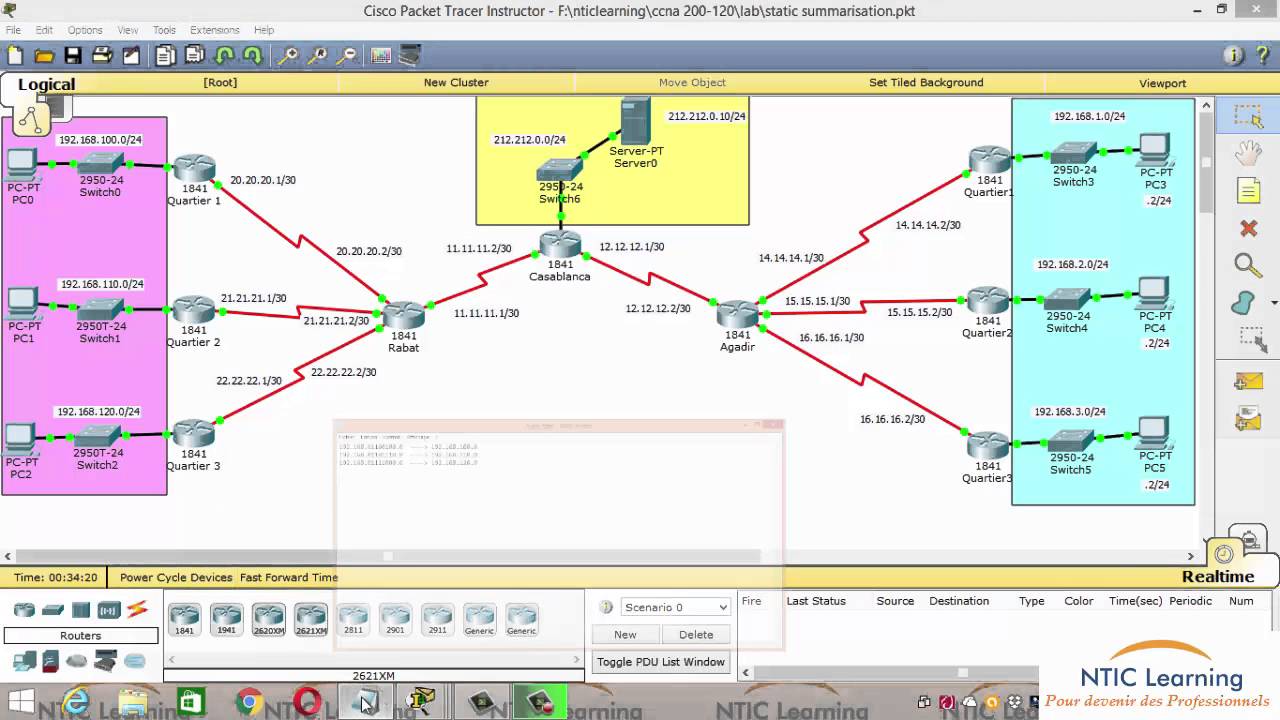Click the Set Tiled Background button
Viewport: 1280px width, 720px height.
tap(926, 83)
